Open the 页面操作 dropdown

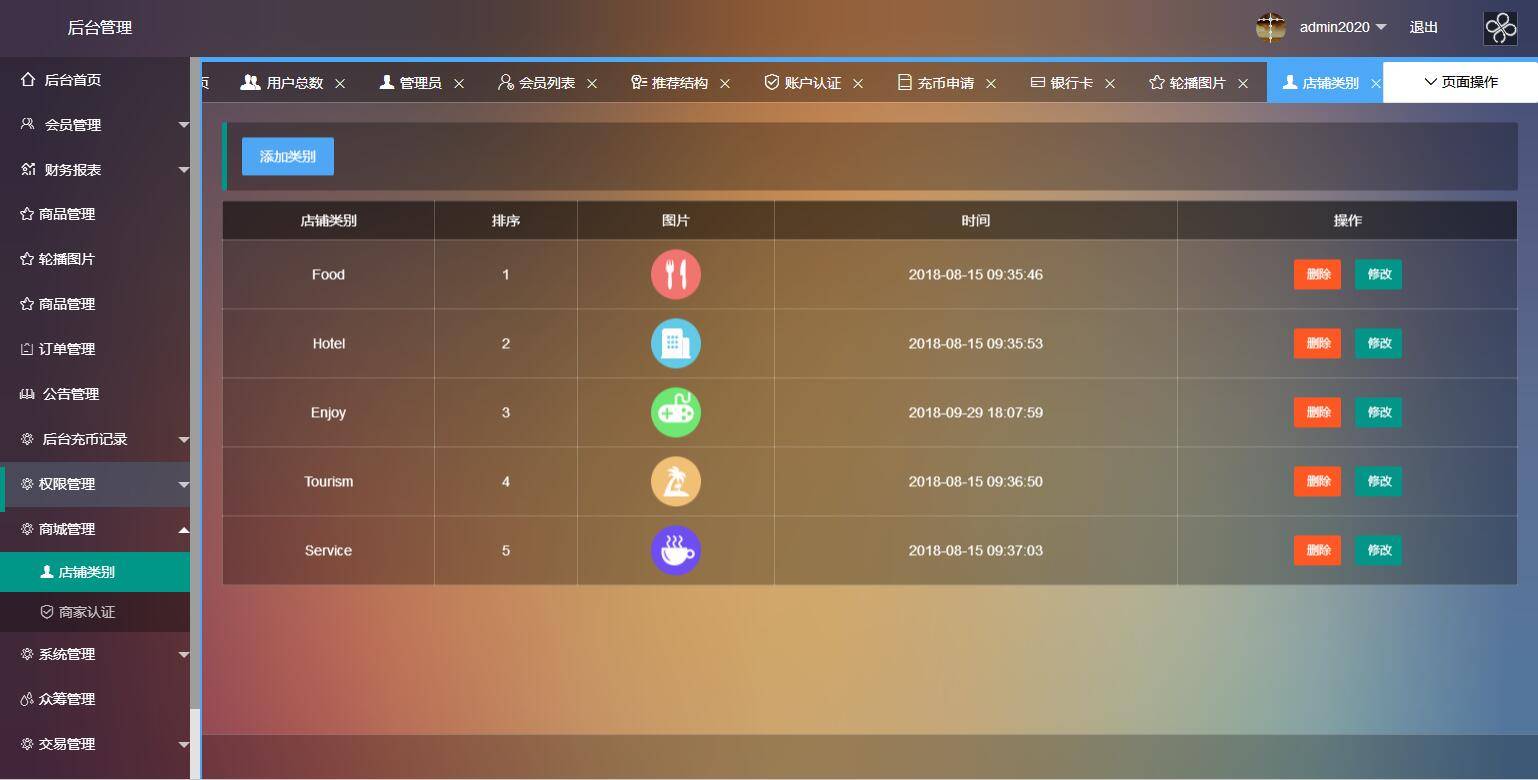pos(1461,82)
